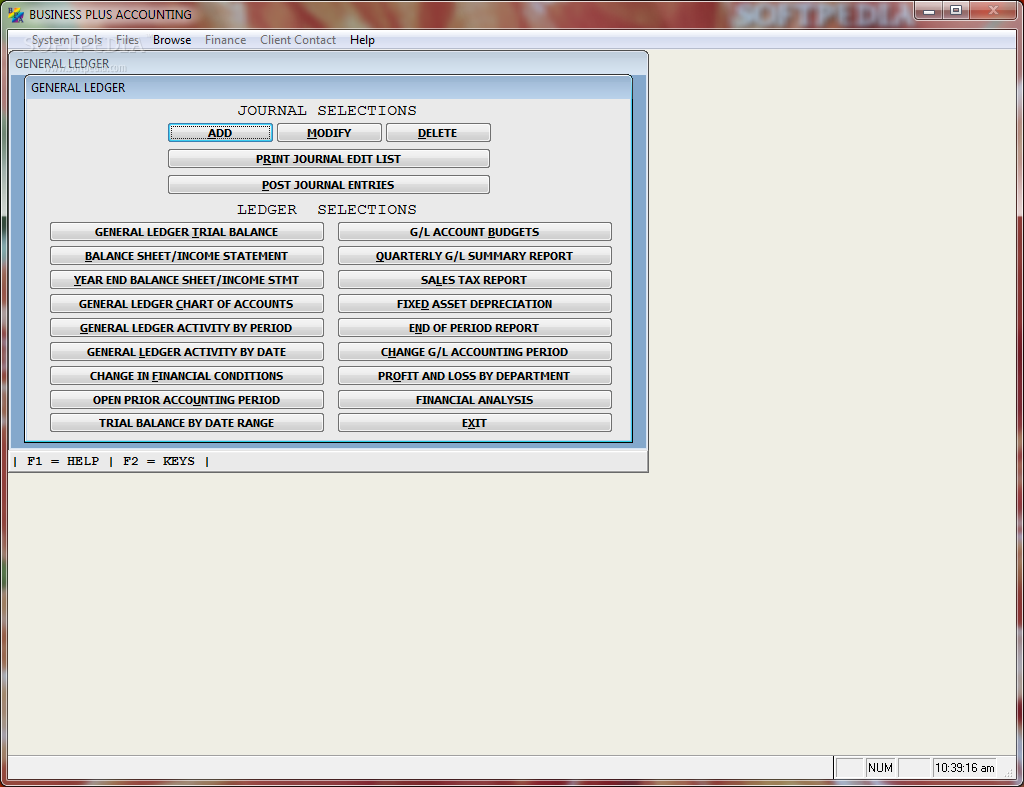The height and width of the screenshot is (787, 1024).
Task: Open General Ledger Activity by Period
Action: 187,328
